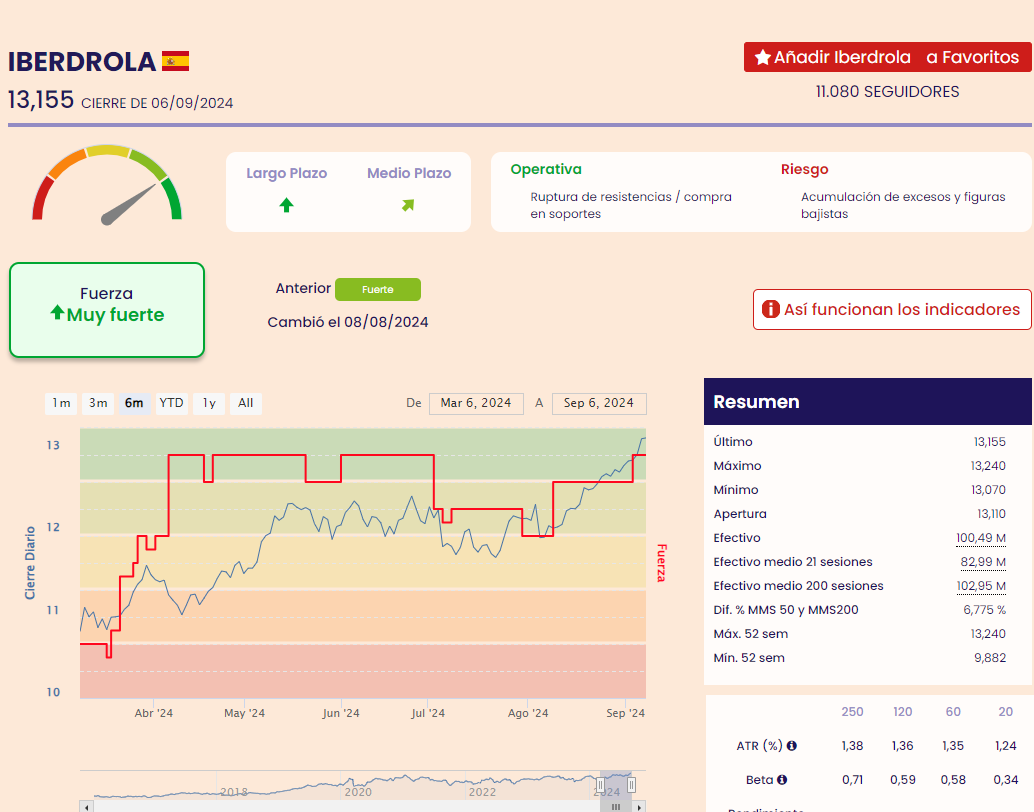Viewport: 1034px width, 812px height.
Task: Click the navigator scrollbar thumb
Action: click(x=616, y=807)
